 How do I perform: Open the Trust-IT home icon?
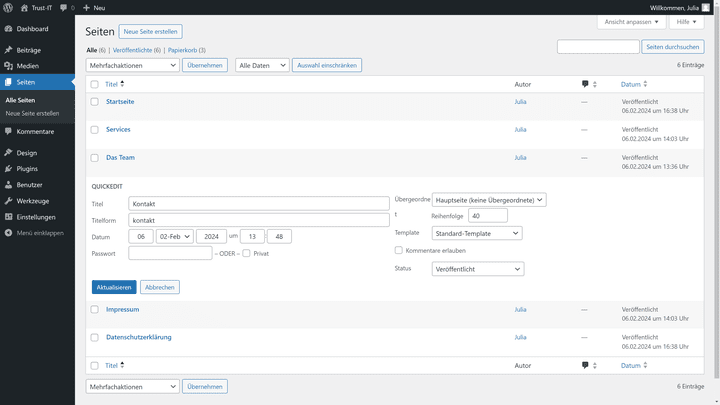click(x=24, y=7)
